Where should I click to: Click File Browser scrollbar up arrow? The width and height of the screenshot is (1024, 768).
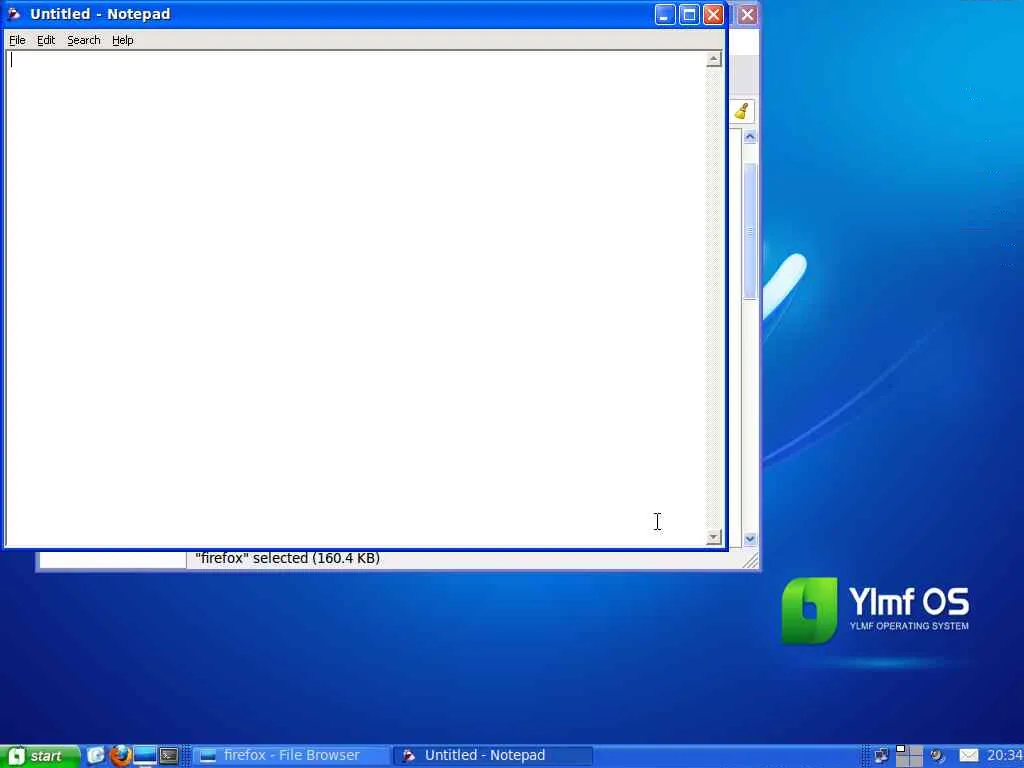pos(750,136)
